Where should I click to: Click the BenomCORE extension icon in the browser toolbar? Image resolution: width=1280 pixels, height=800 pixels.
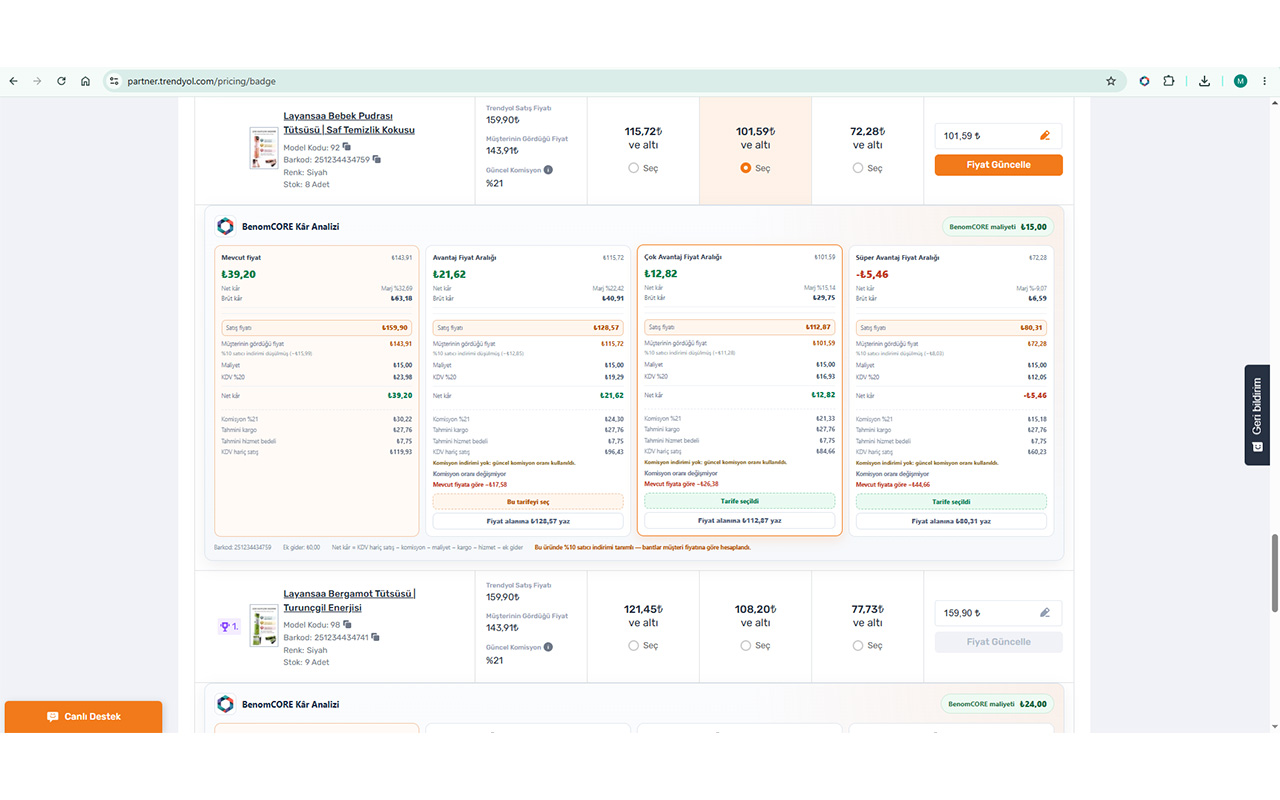[x=1144, y=81]
